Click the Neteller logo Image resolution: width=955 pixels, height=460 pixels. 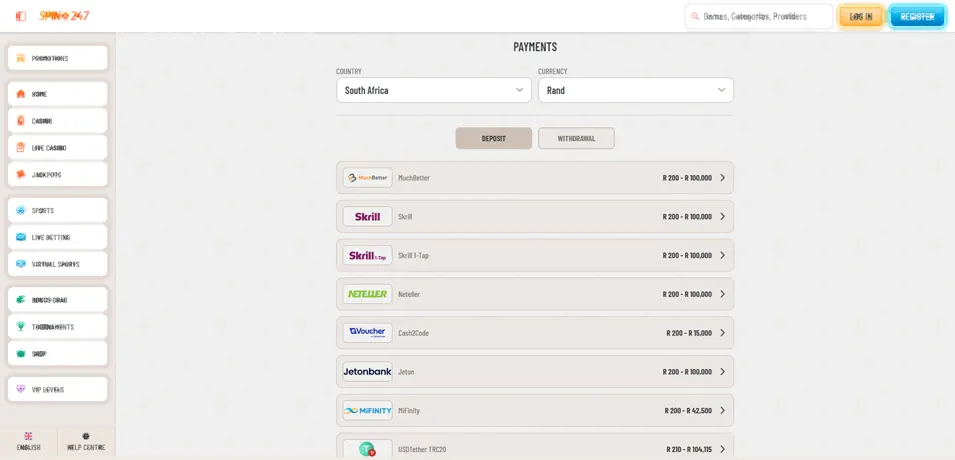click(367, 294)
